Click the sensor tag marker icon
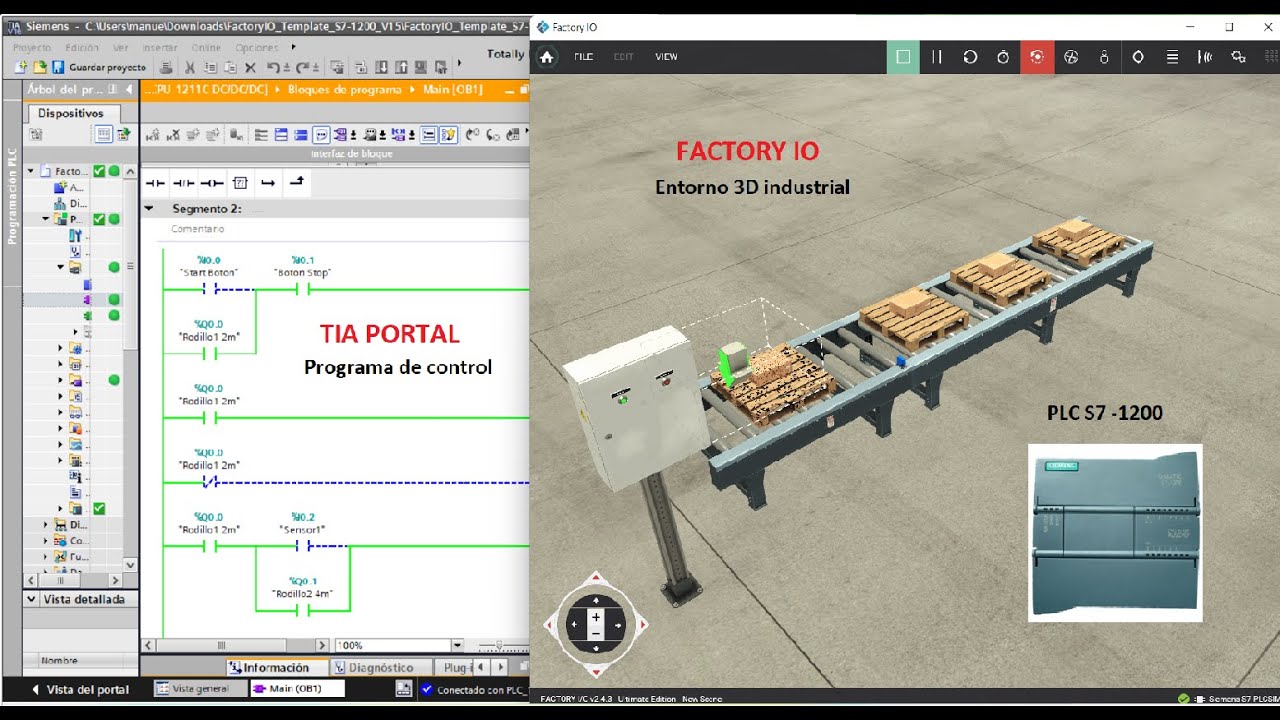The width and height of the screenshot is (1280, 720). [1138, 57]
